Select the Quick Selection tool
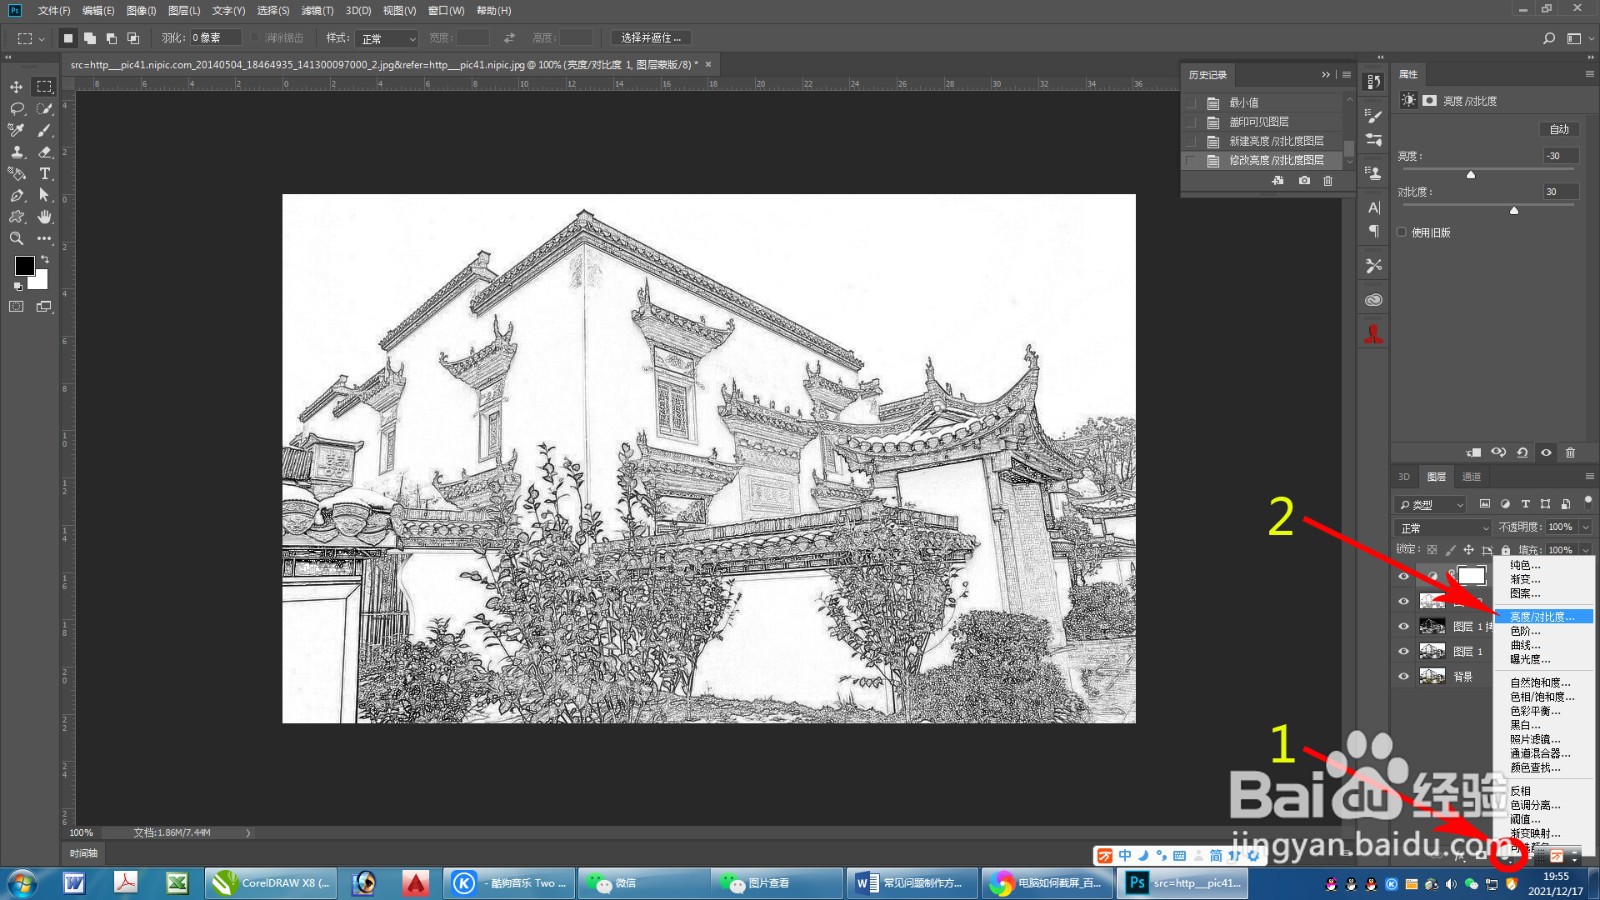The height and width of the screenshot is (900, 1600). [44, 108]
